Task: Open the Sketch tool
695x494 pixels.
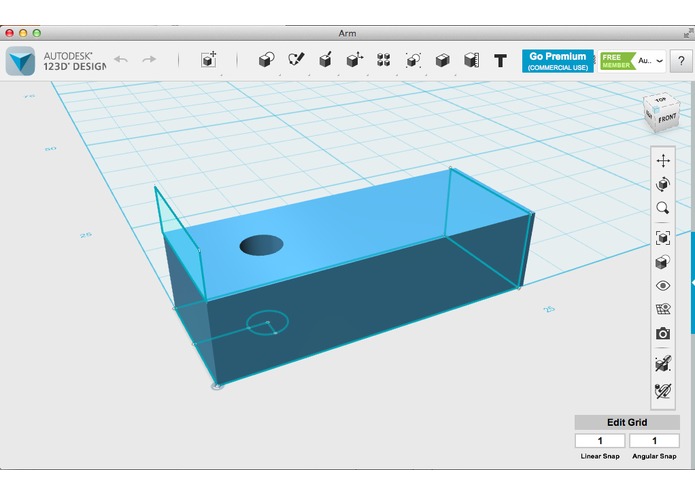Action: (296, 59)
